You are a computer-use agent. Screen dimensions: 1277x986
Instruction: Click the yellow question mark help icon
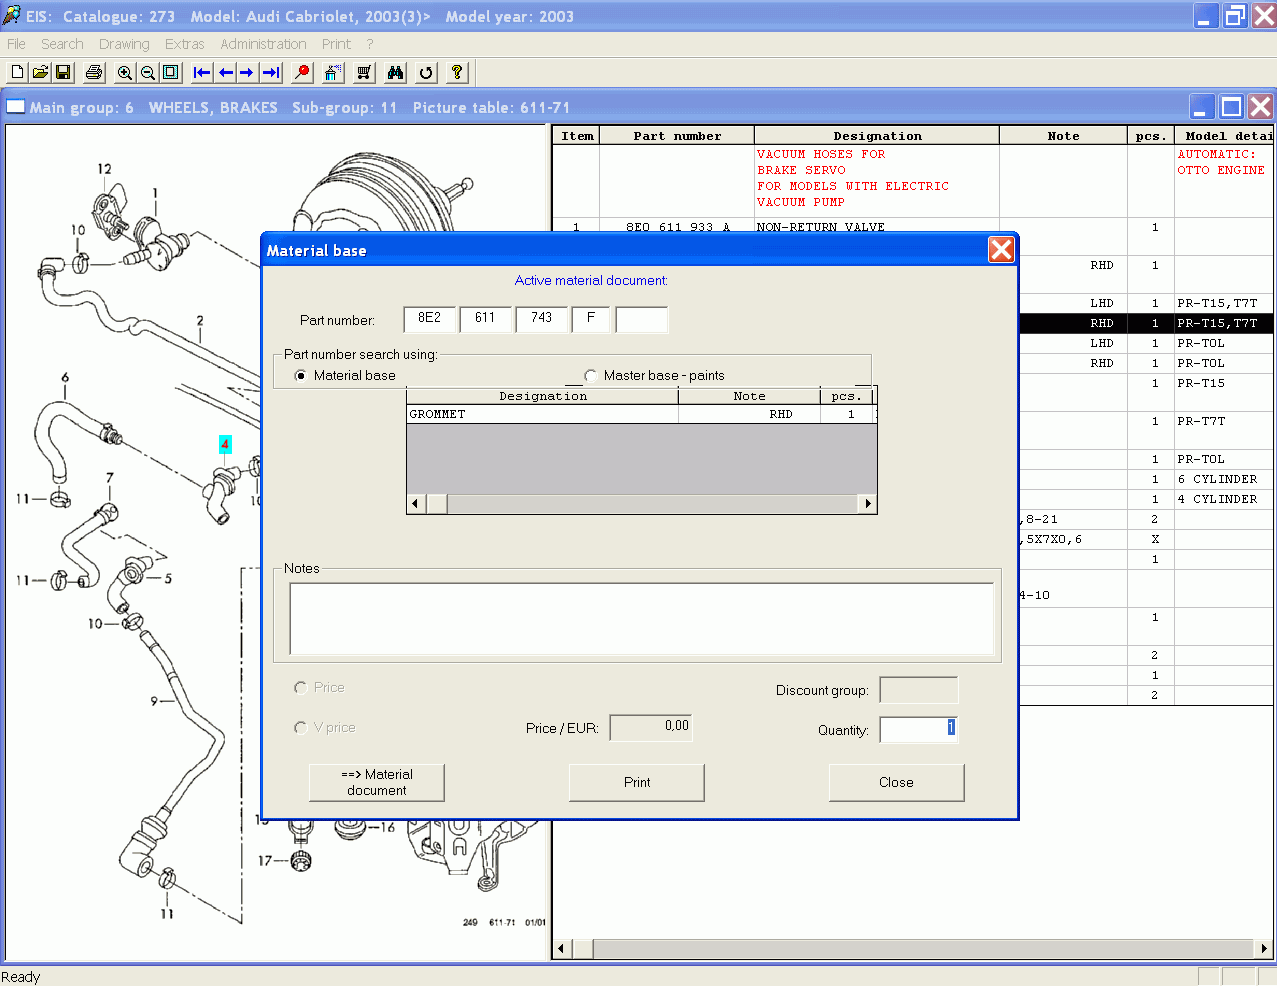(457, 72)
